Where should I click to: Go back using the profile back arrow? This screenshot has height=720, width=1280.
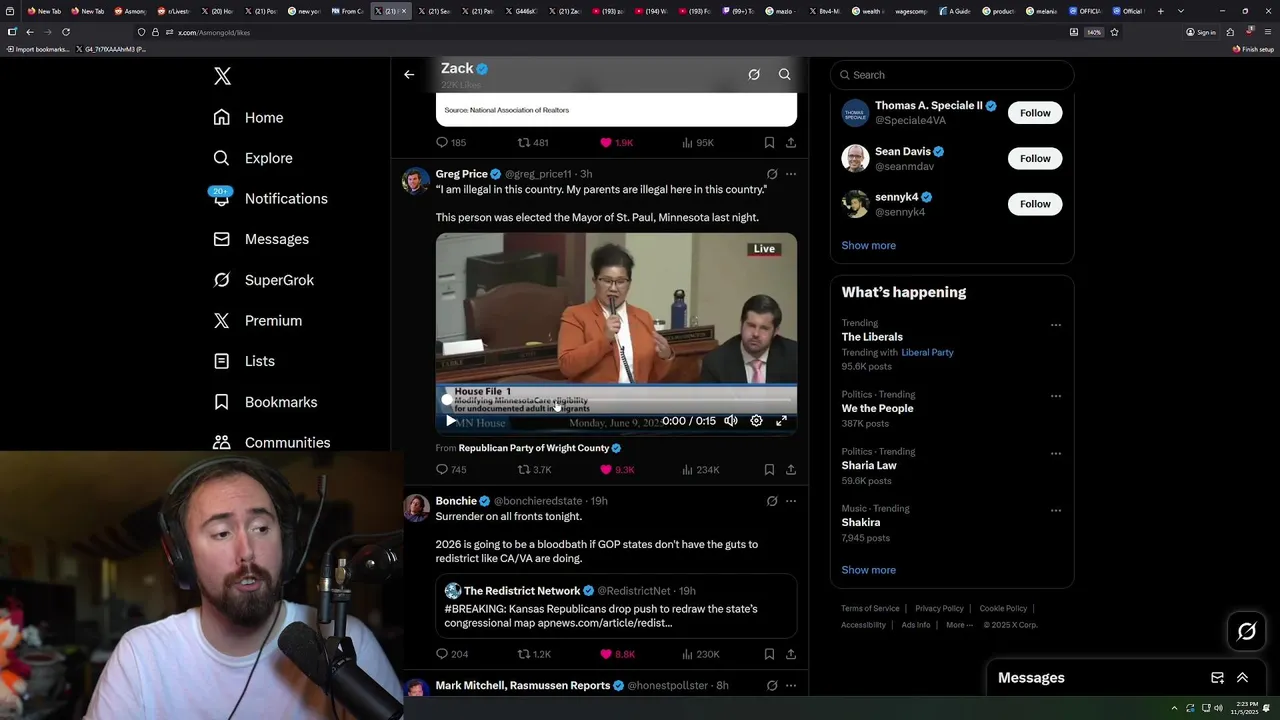click(x=409, y=74)
